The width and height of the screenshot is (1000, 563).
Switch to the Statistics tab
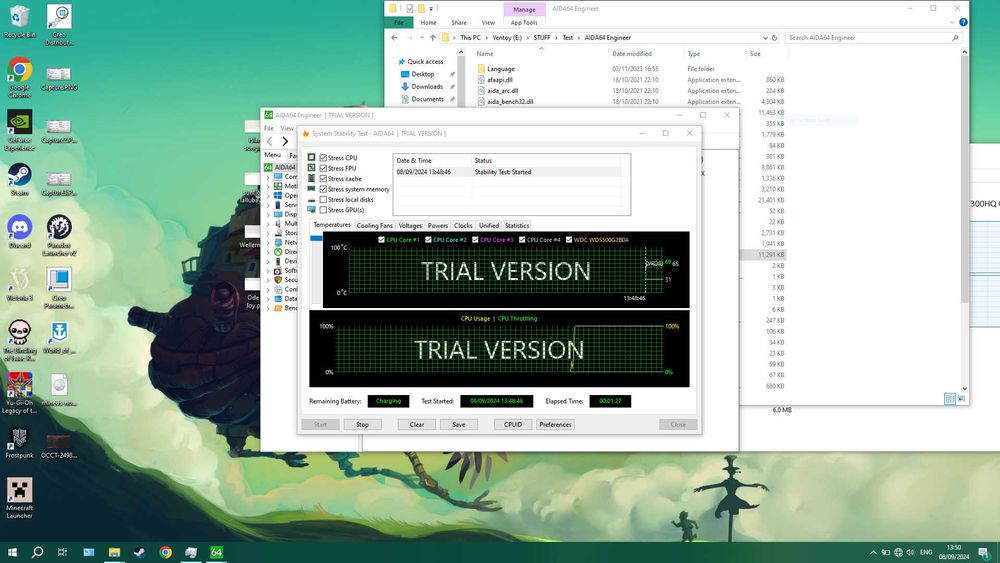click(517, 226)
